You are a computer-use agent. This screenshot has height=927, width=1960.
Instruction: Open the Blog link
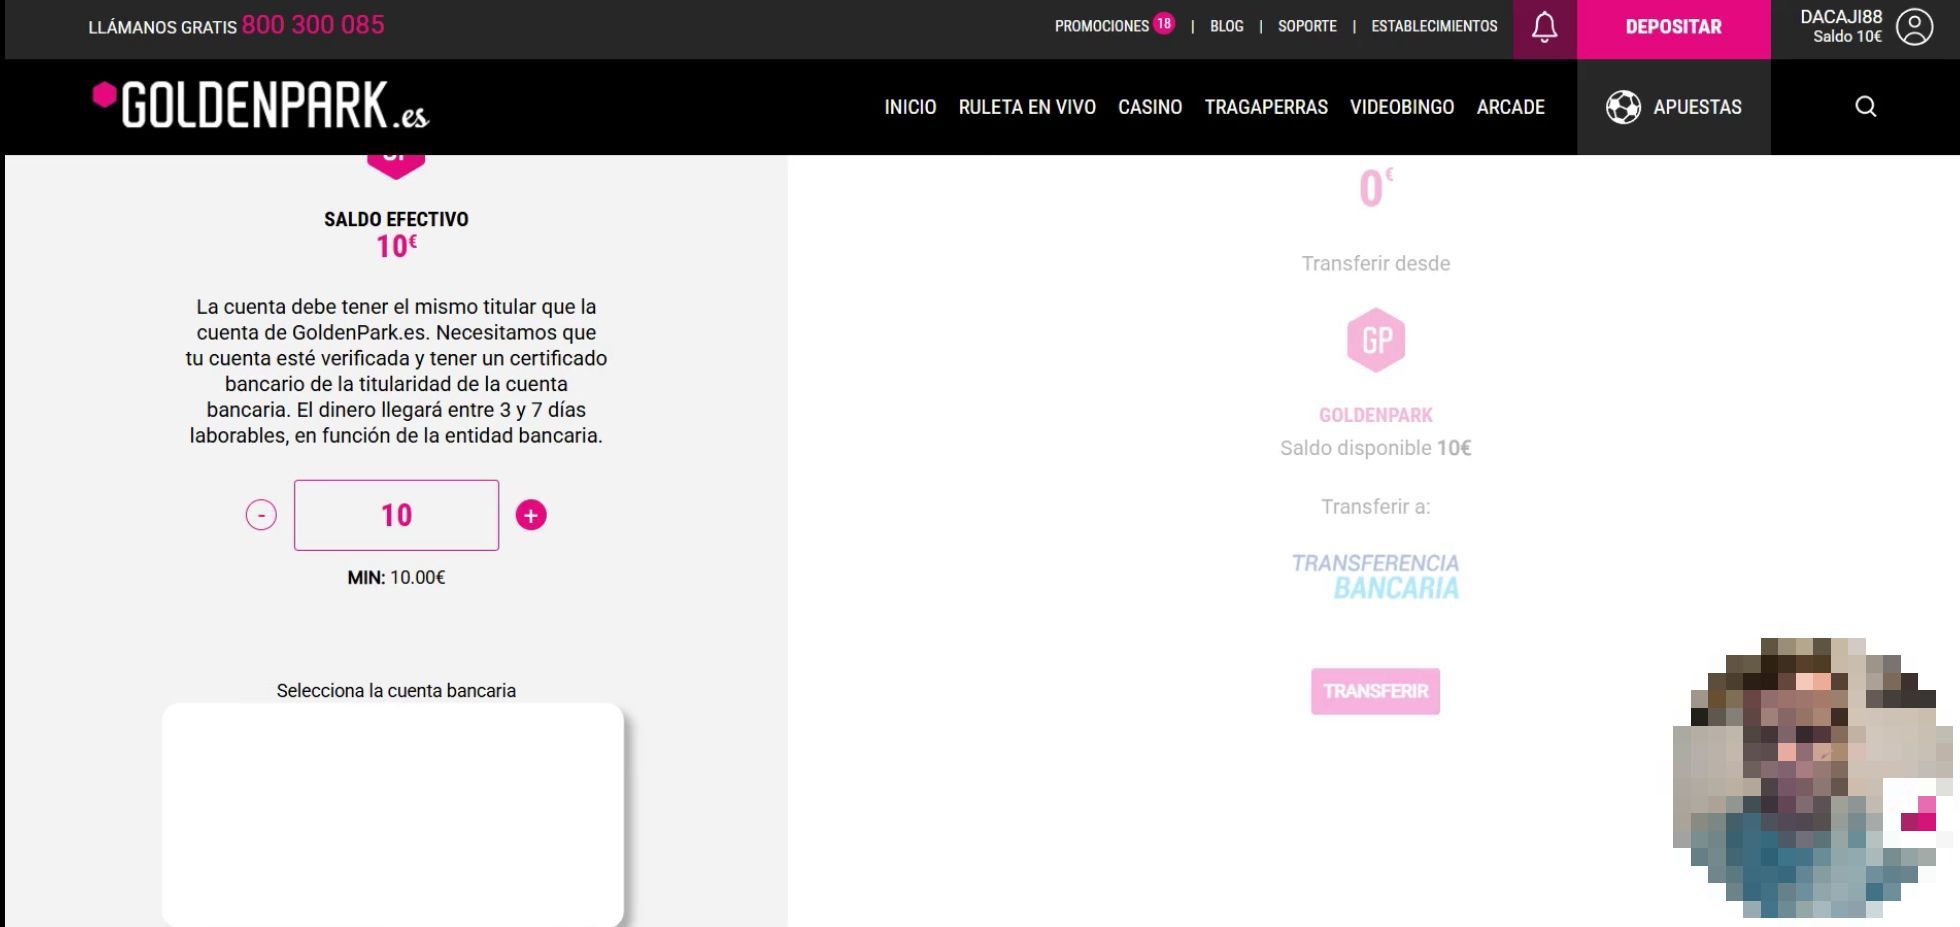click(x=1226, y=26)
